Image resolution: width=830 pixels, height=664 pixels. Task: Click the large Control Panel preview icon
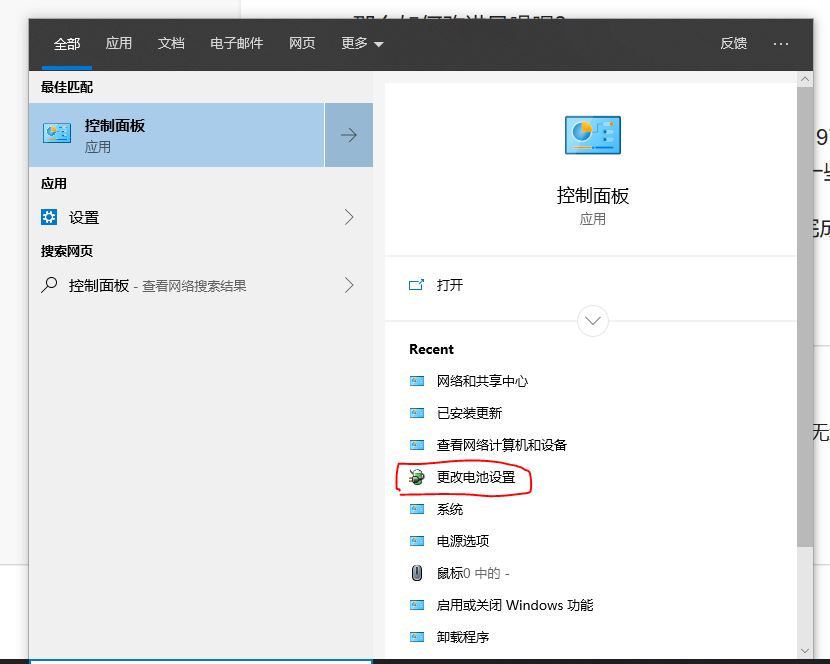(593, 134)
